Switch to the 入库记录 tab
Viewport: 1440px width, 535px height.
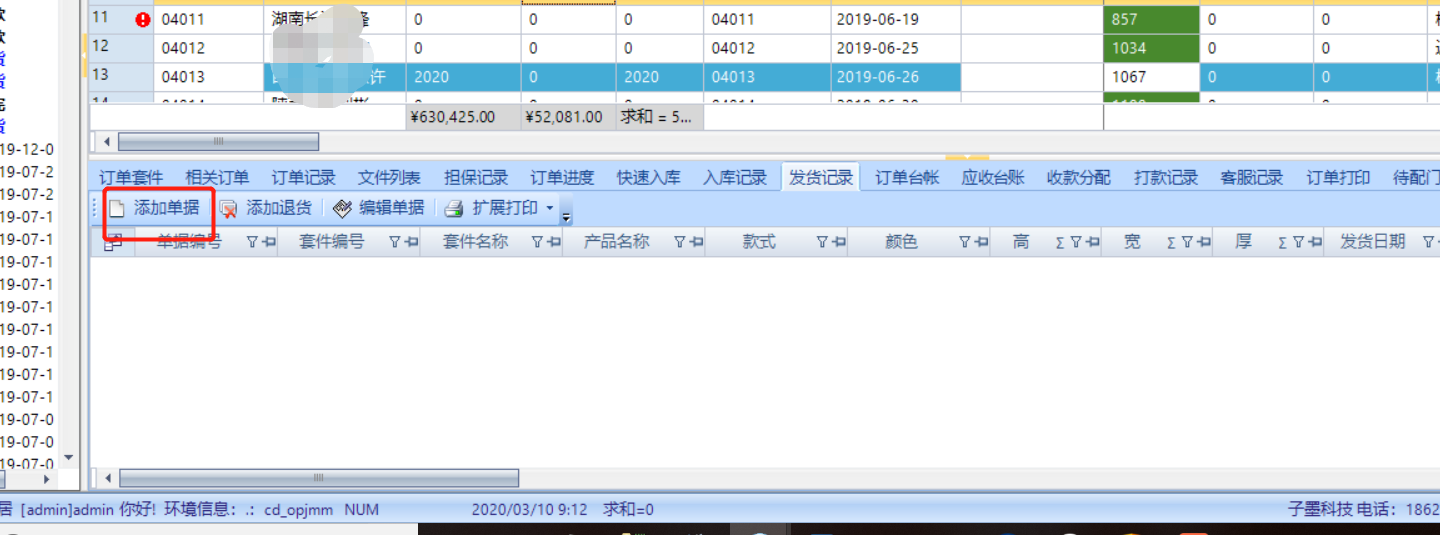point(735,178)
